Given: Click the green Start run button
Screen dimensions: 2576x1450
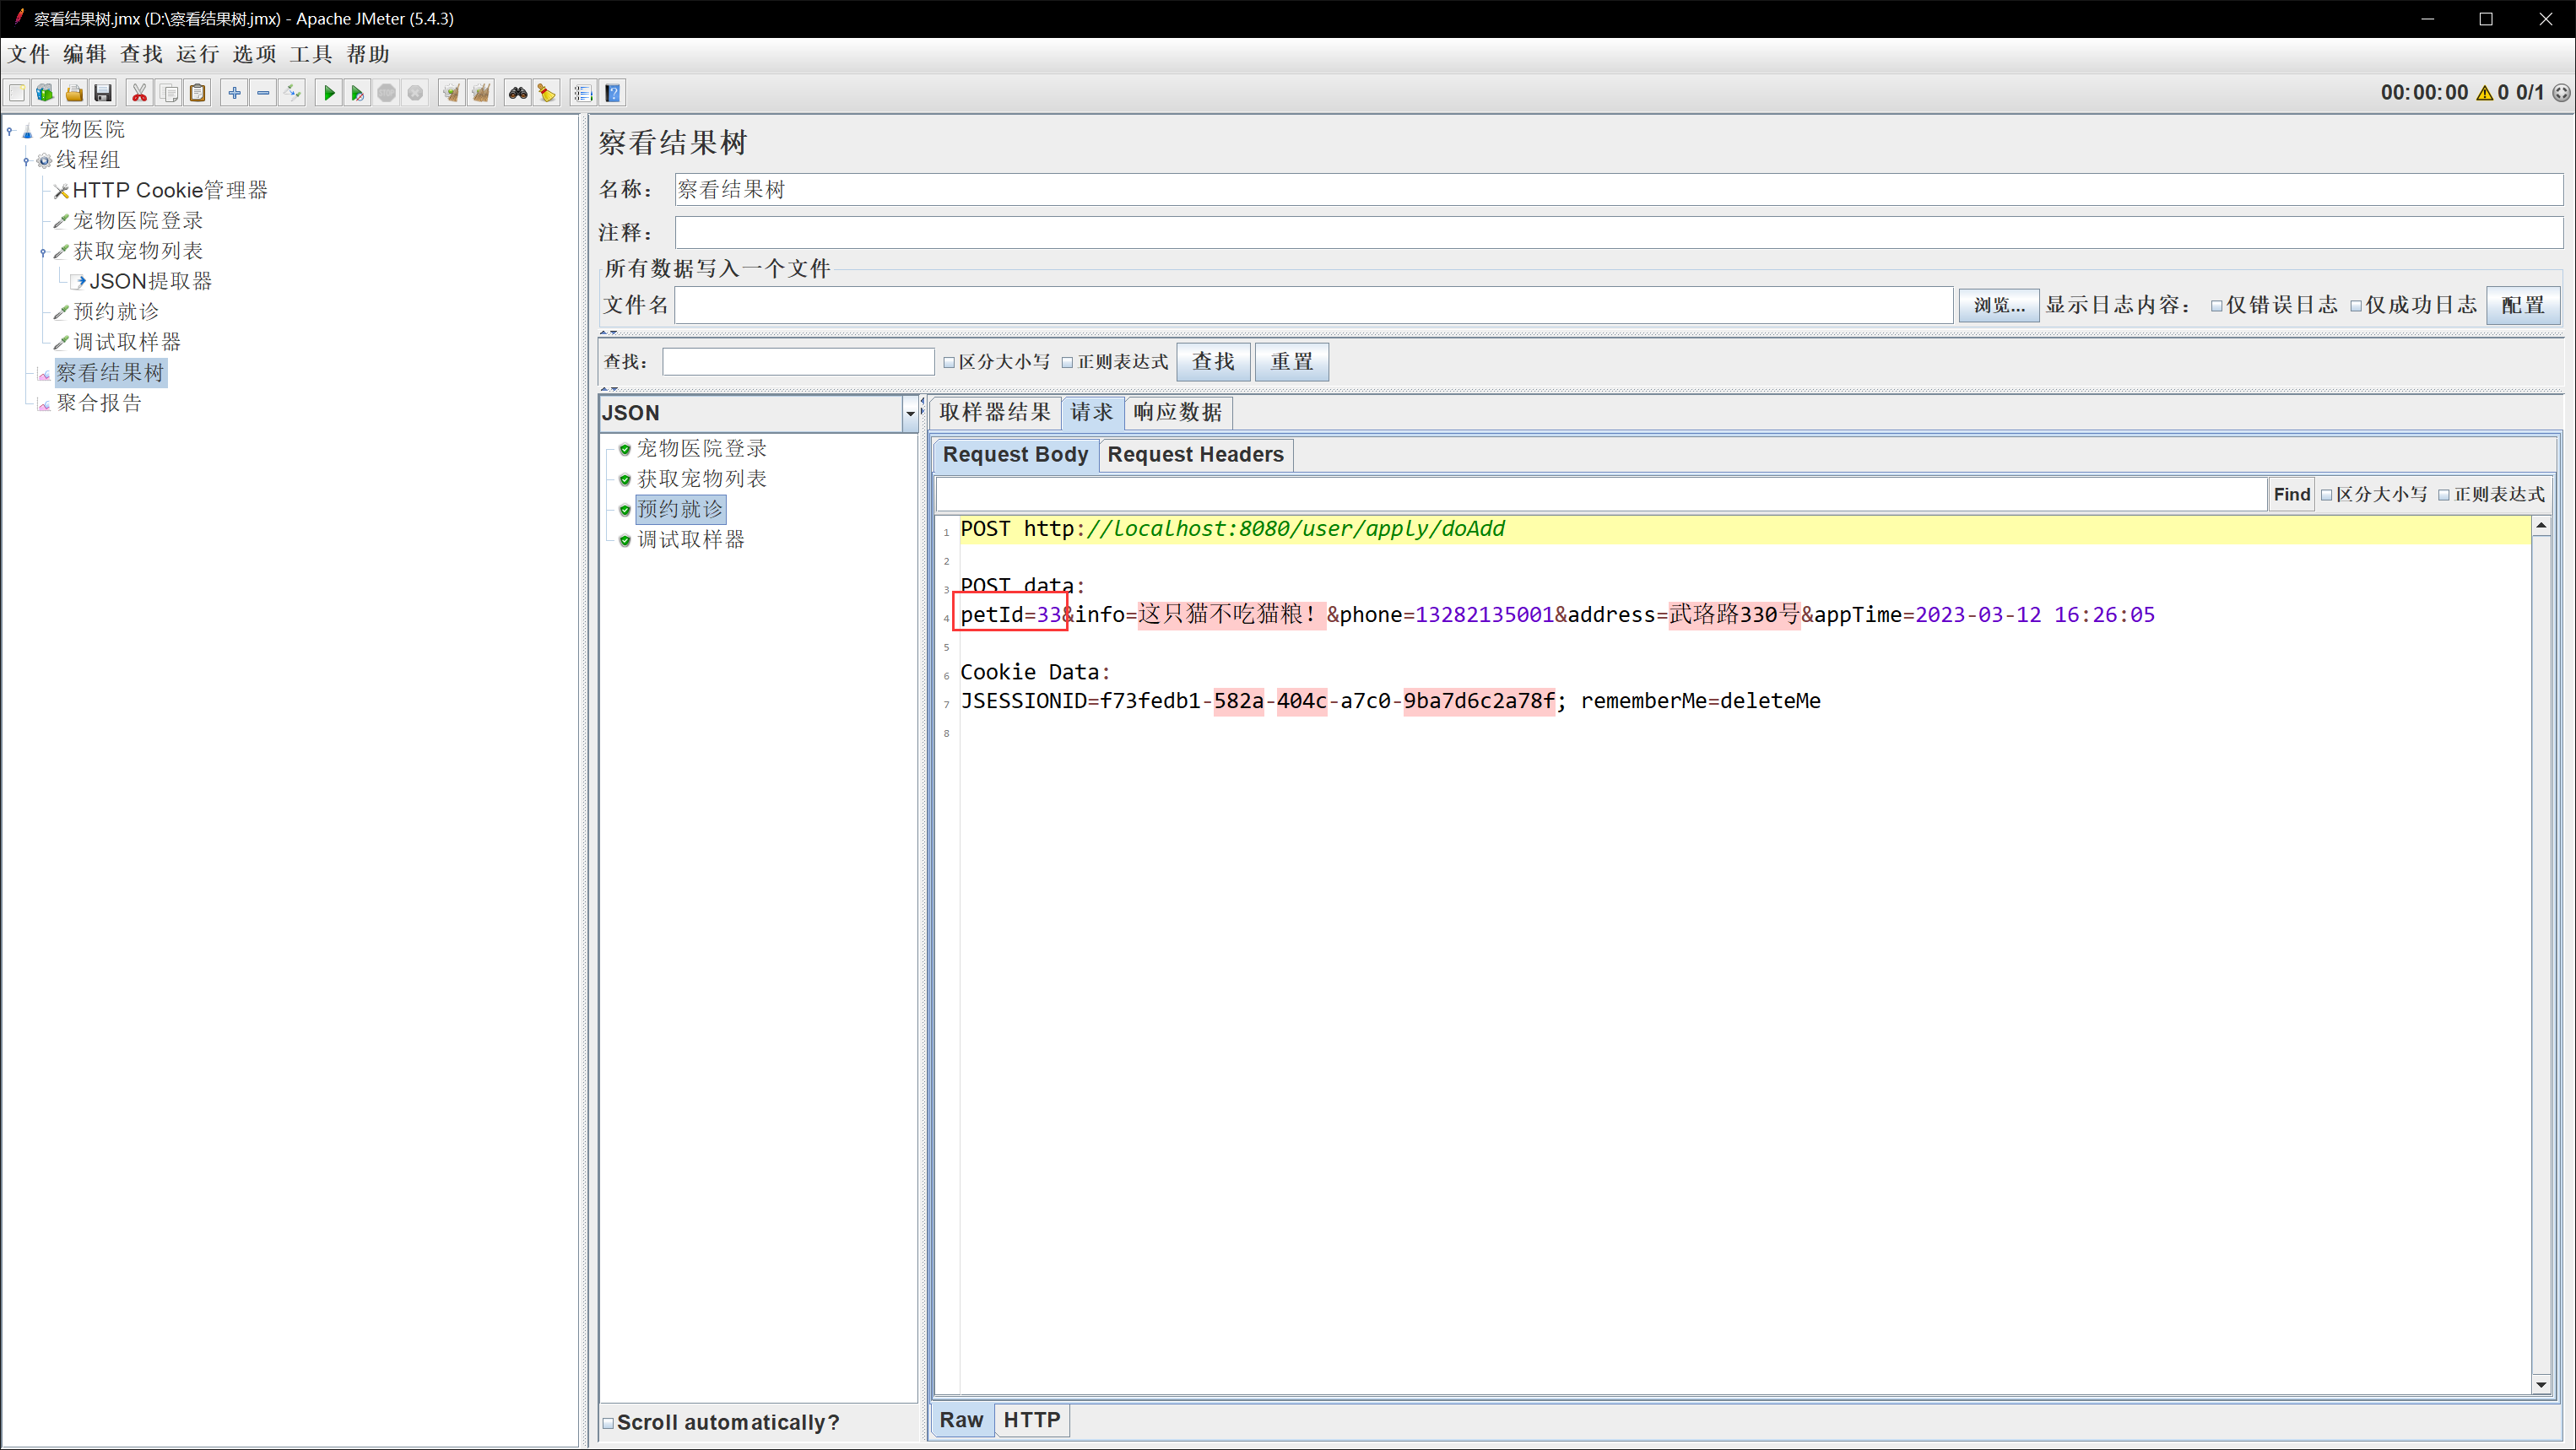Looking at the screenshot, I should tap(328, 93).
